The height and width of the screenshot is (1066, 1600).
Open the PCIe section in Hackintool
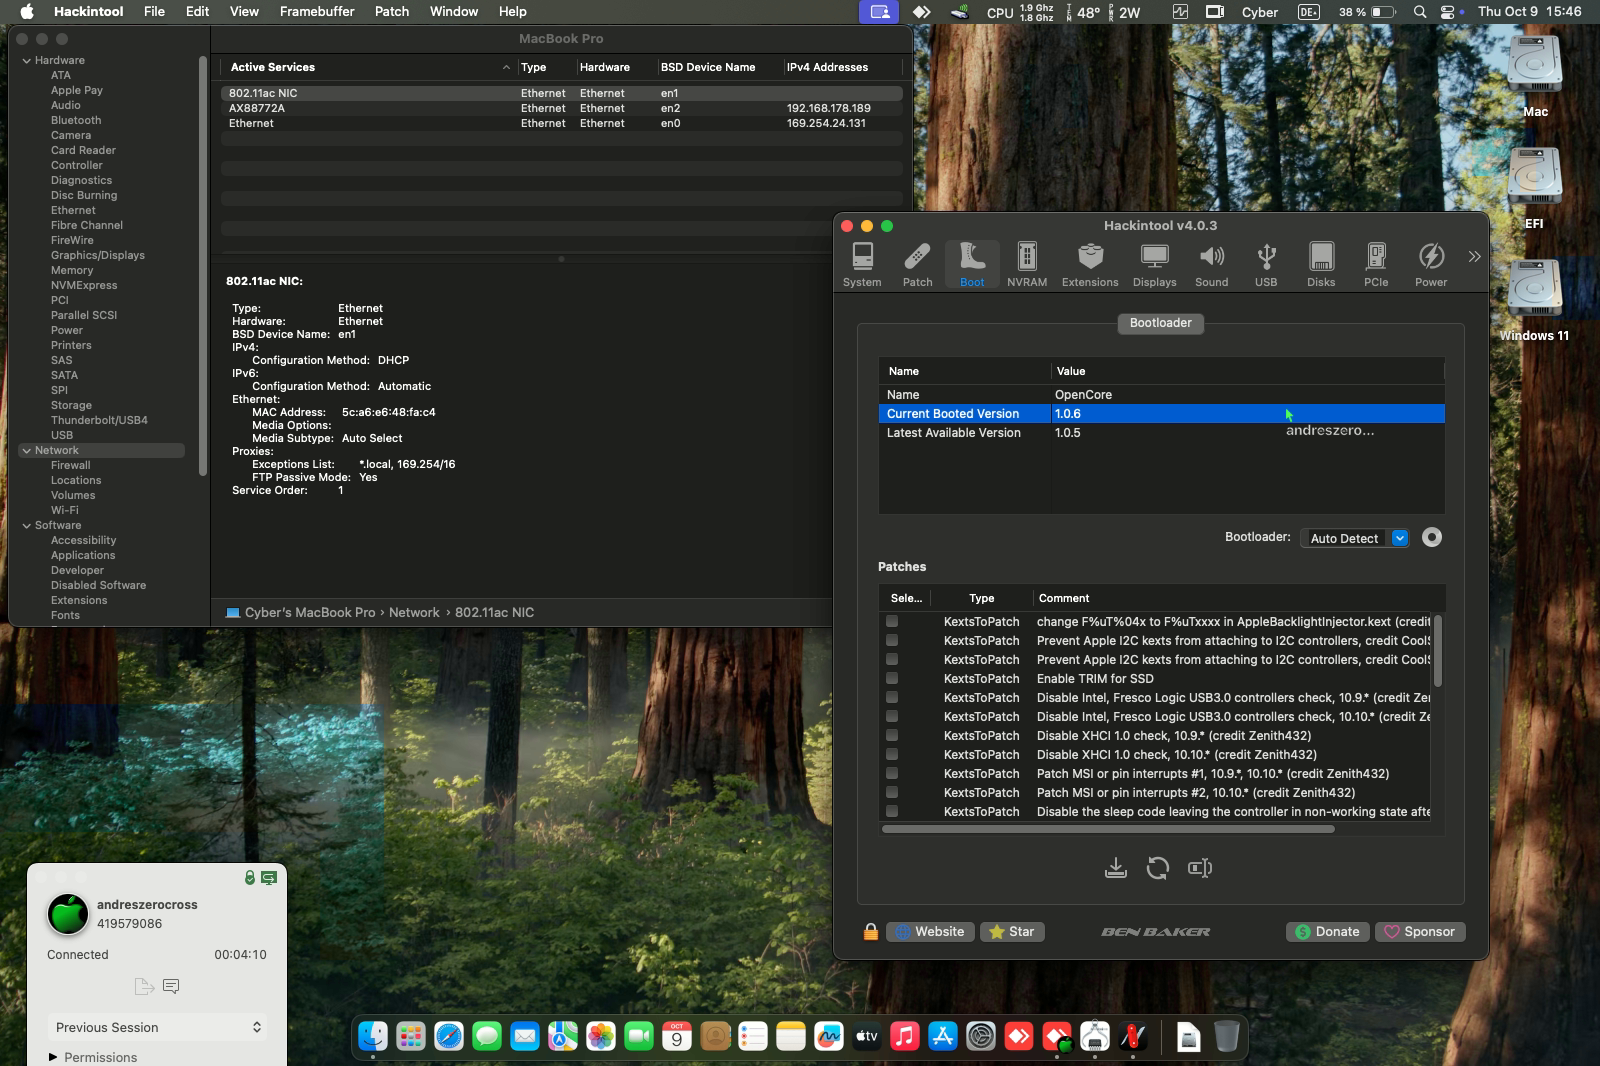1376,265
